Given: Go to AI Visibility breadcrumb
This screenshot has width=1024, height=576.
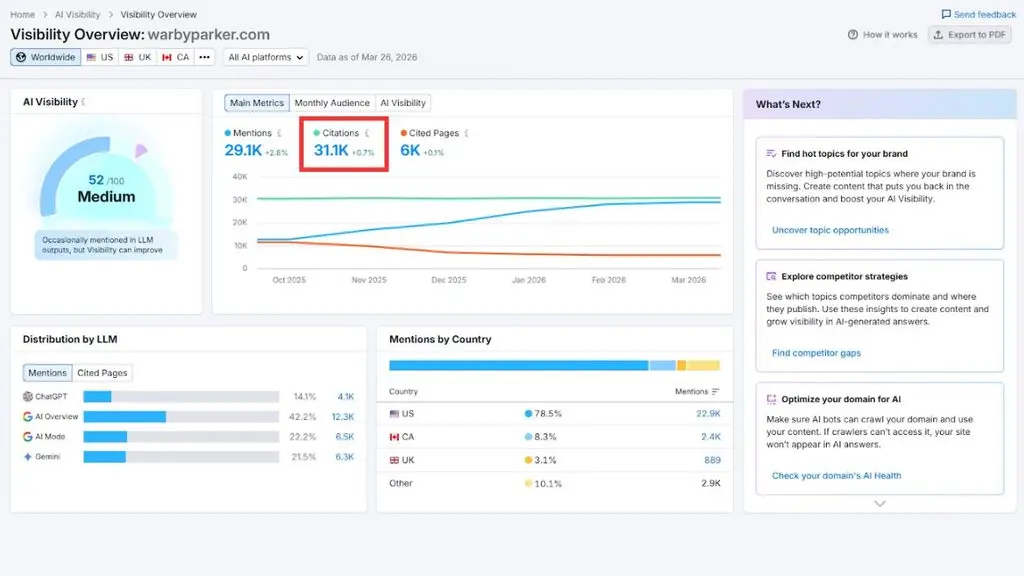Looking at the screenshot, I should [x=78, y=14].
